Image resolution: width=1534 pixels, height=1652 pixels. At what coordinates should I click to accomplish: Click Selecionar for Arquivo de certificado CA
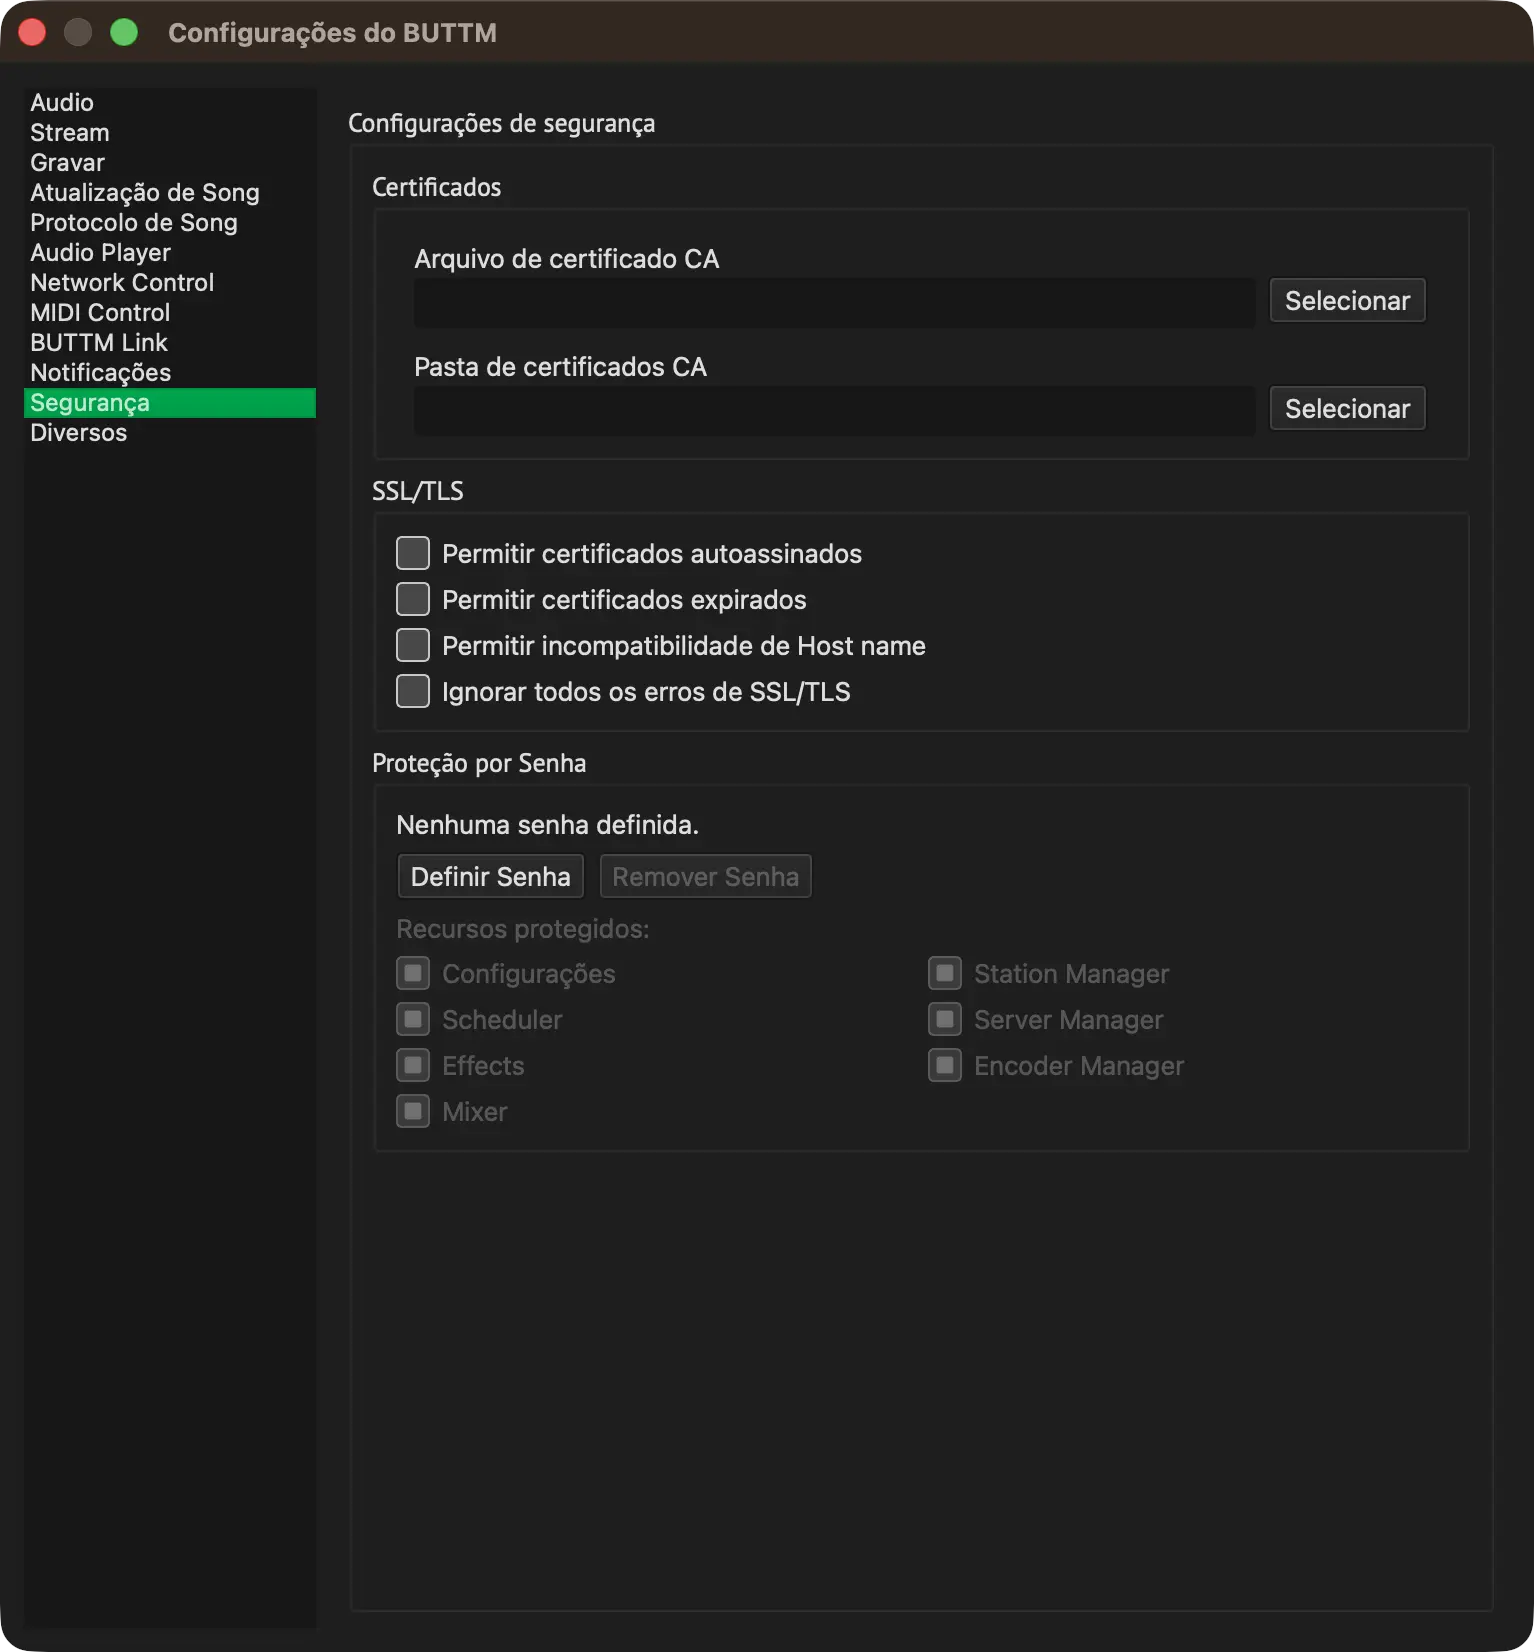click(1347, 301)
